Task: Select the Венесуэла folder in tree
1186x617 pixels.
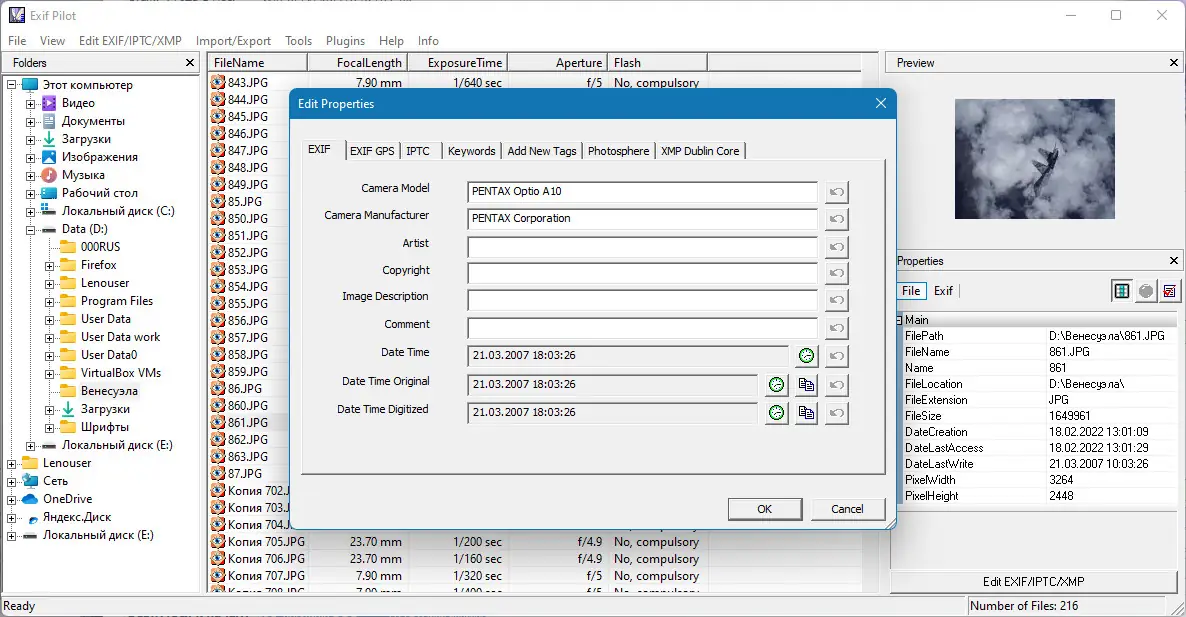Action: tap(109, 391)
